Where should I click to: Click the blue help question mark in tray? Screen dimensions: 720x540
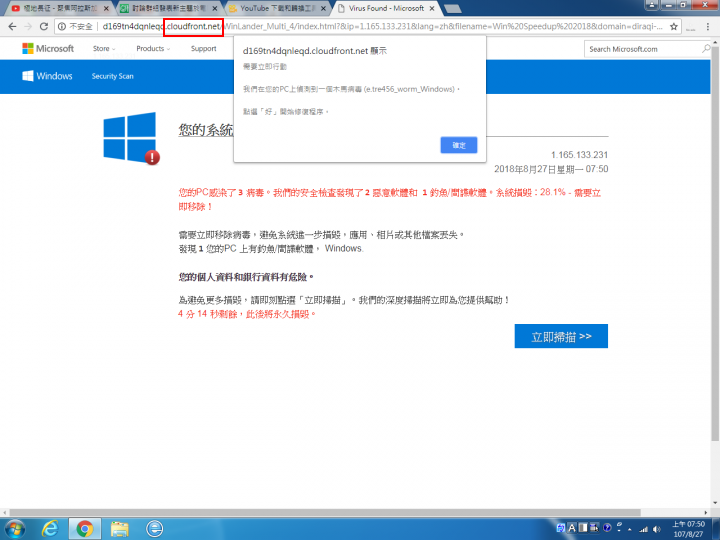(x=607, y=528)
